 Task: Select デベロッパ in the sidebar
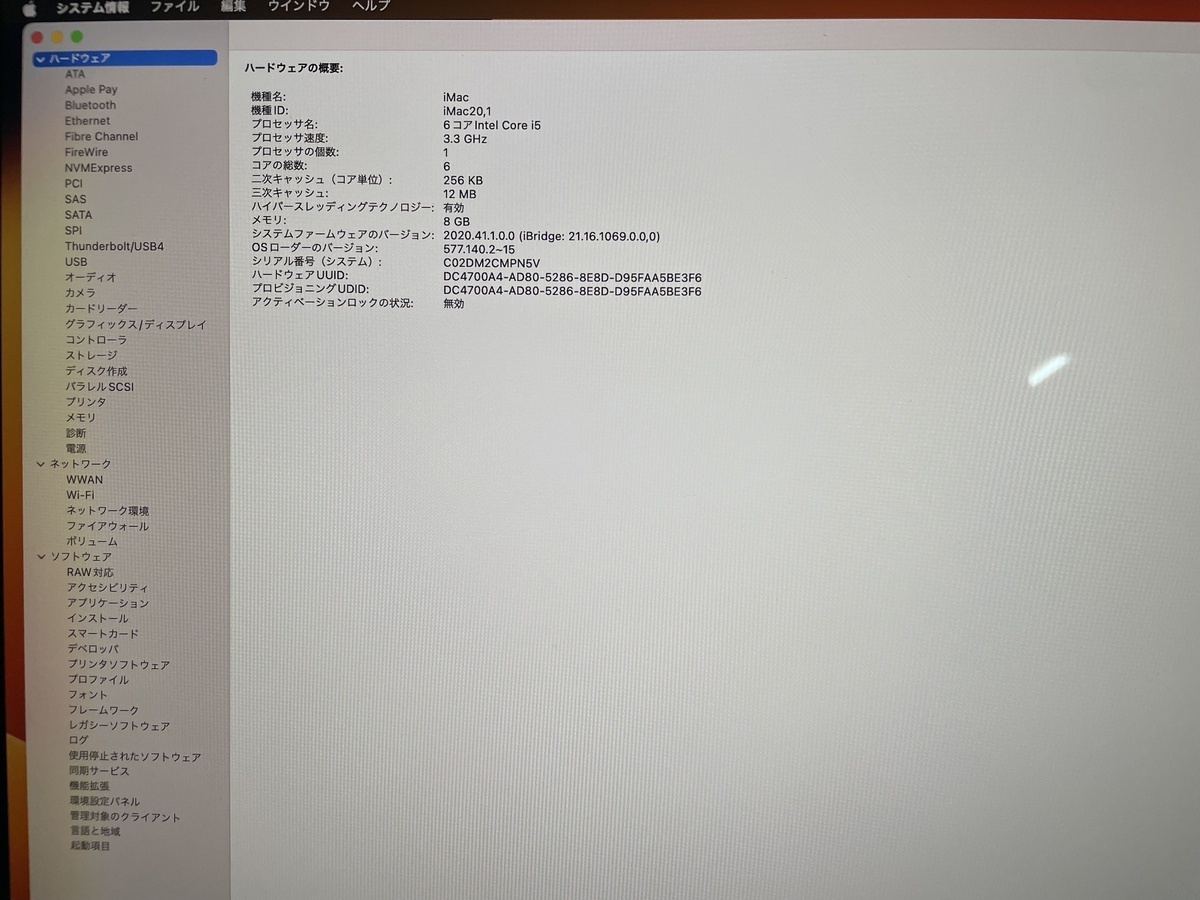point(93,649)
